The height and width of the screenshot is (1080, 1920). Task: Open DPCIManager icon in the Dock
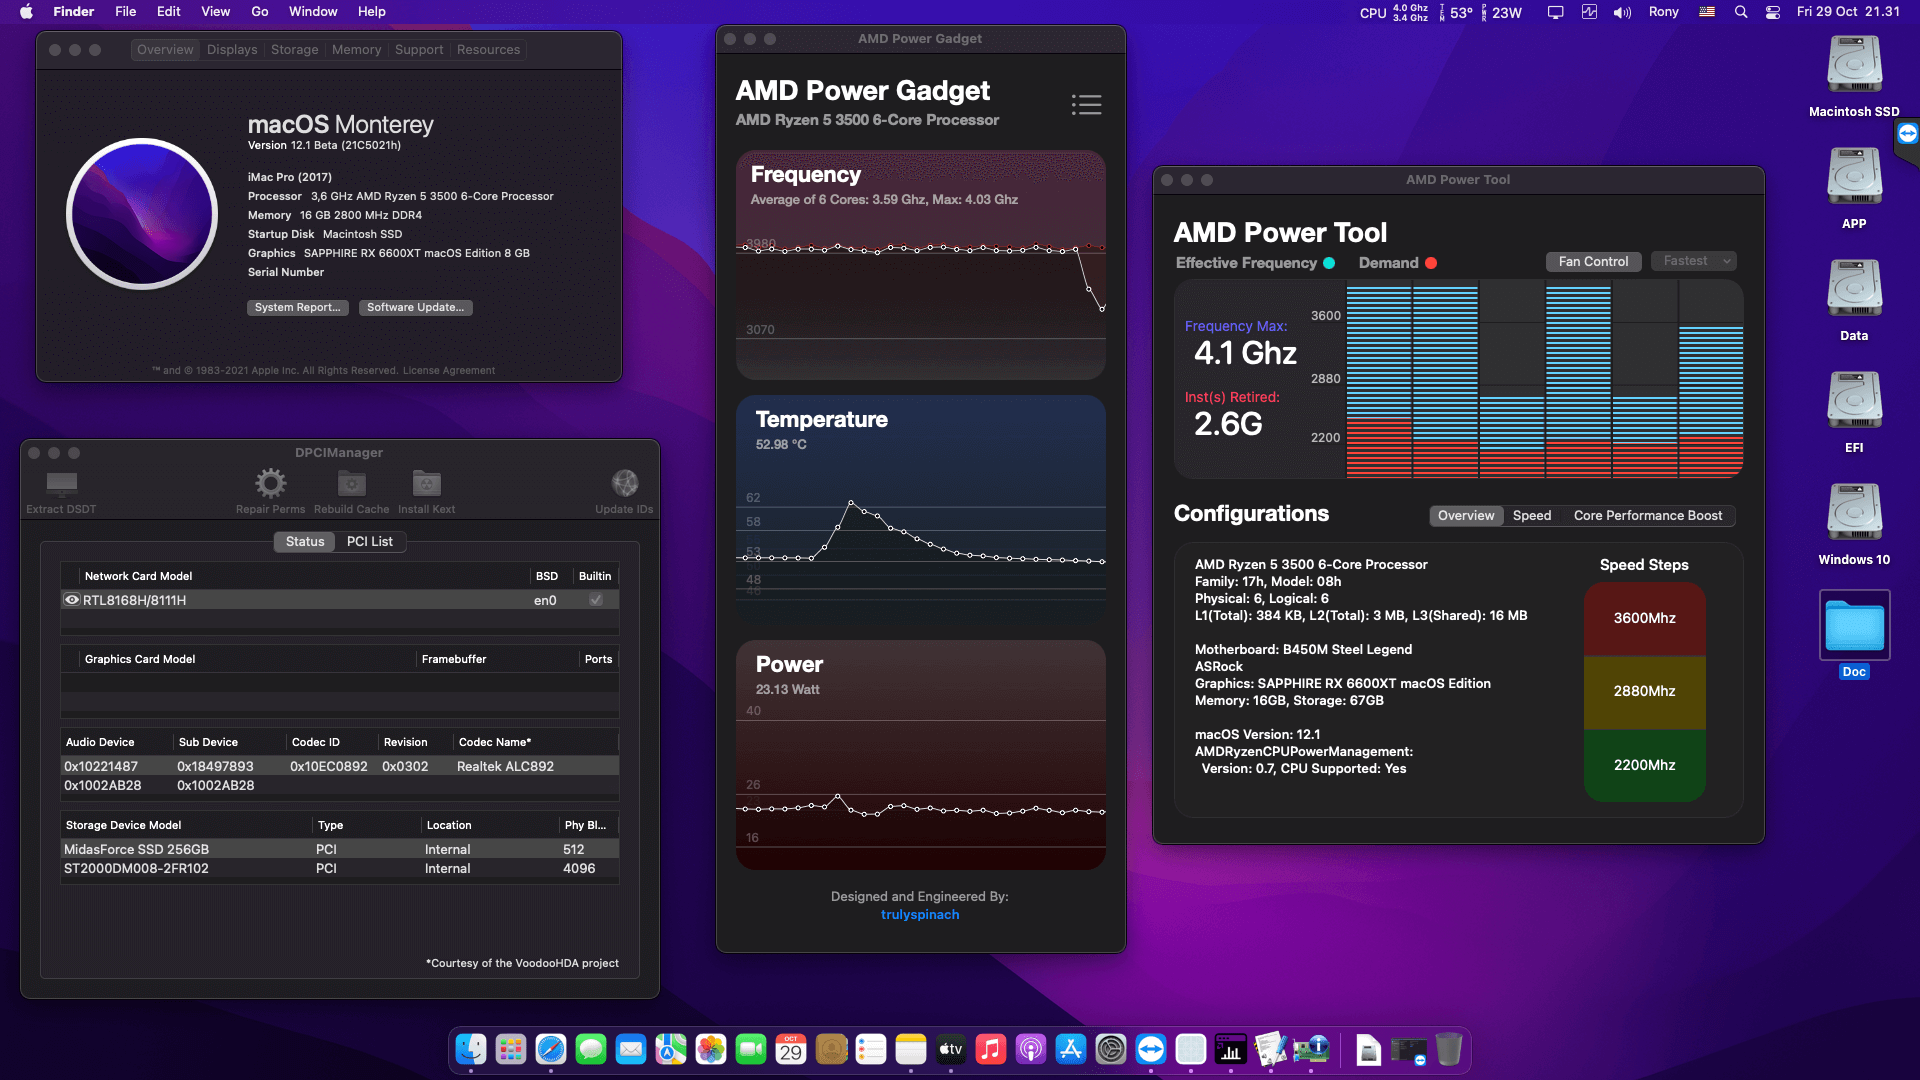(1311, 1049)
